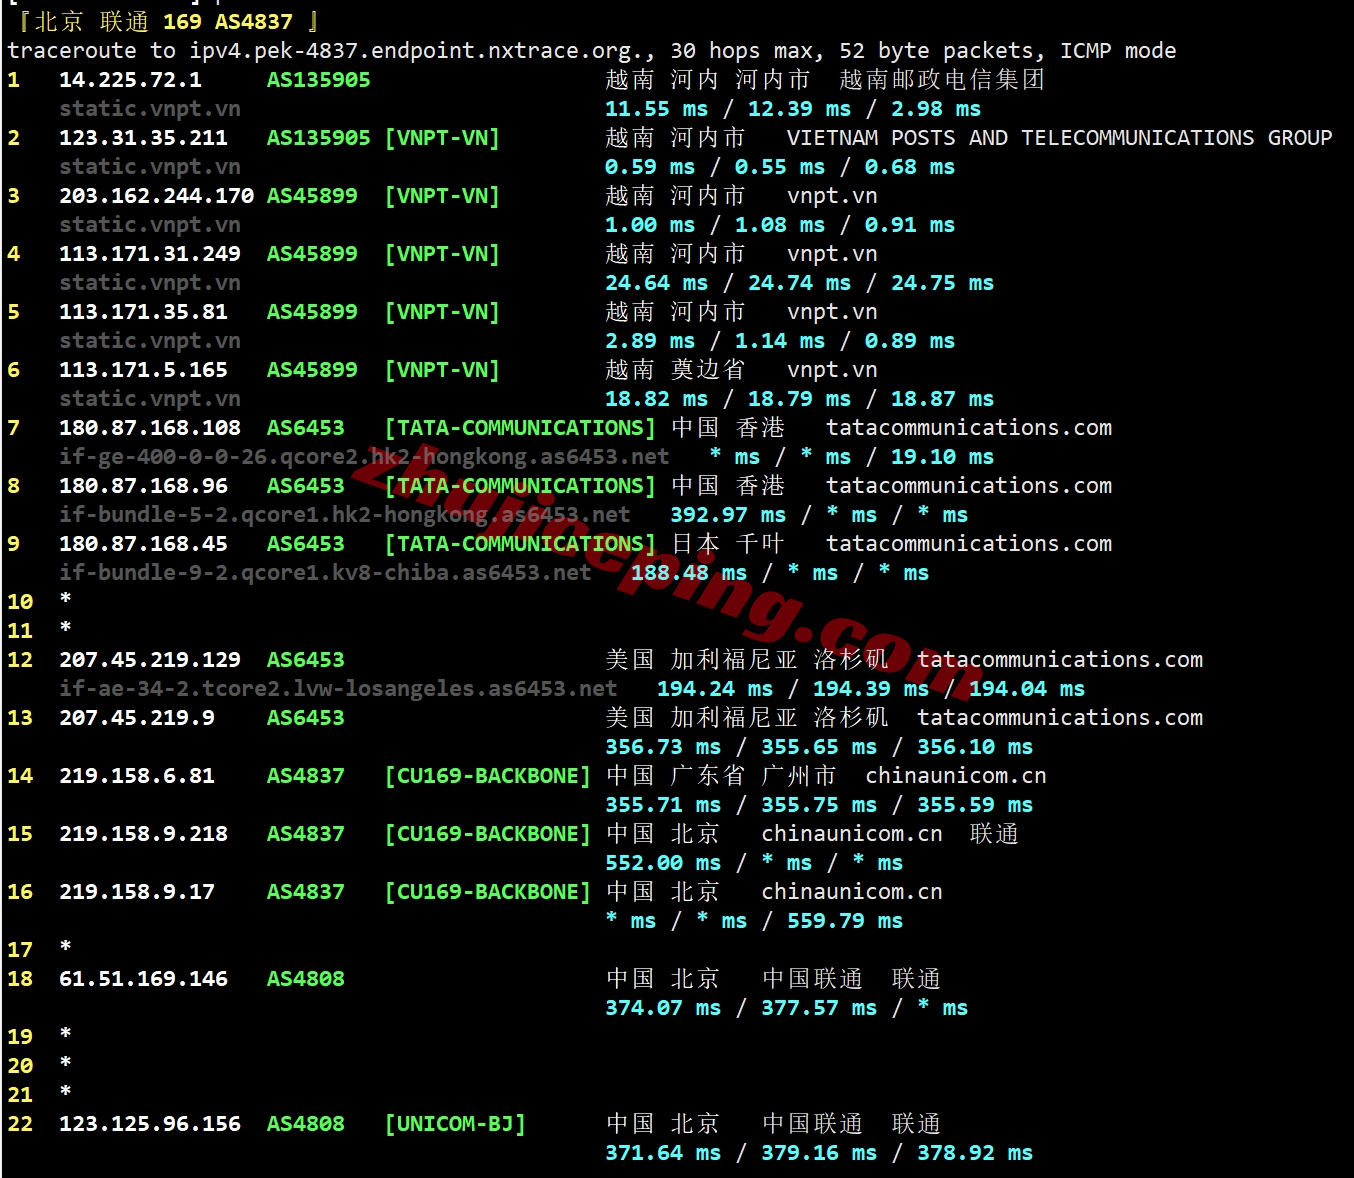The height and width of the screenshot is (1178, 1354).
Task: Select [CU169-BACKBONE] tag on hop 16
Action: coord(488,892)
